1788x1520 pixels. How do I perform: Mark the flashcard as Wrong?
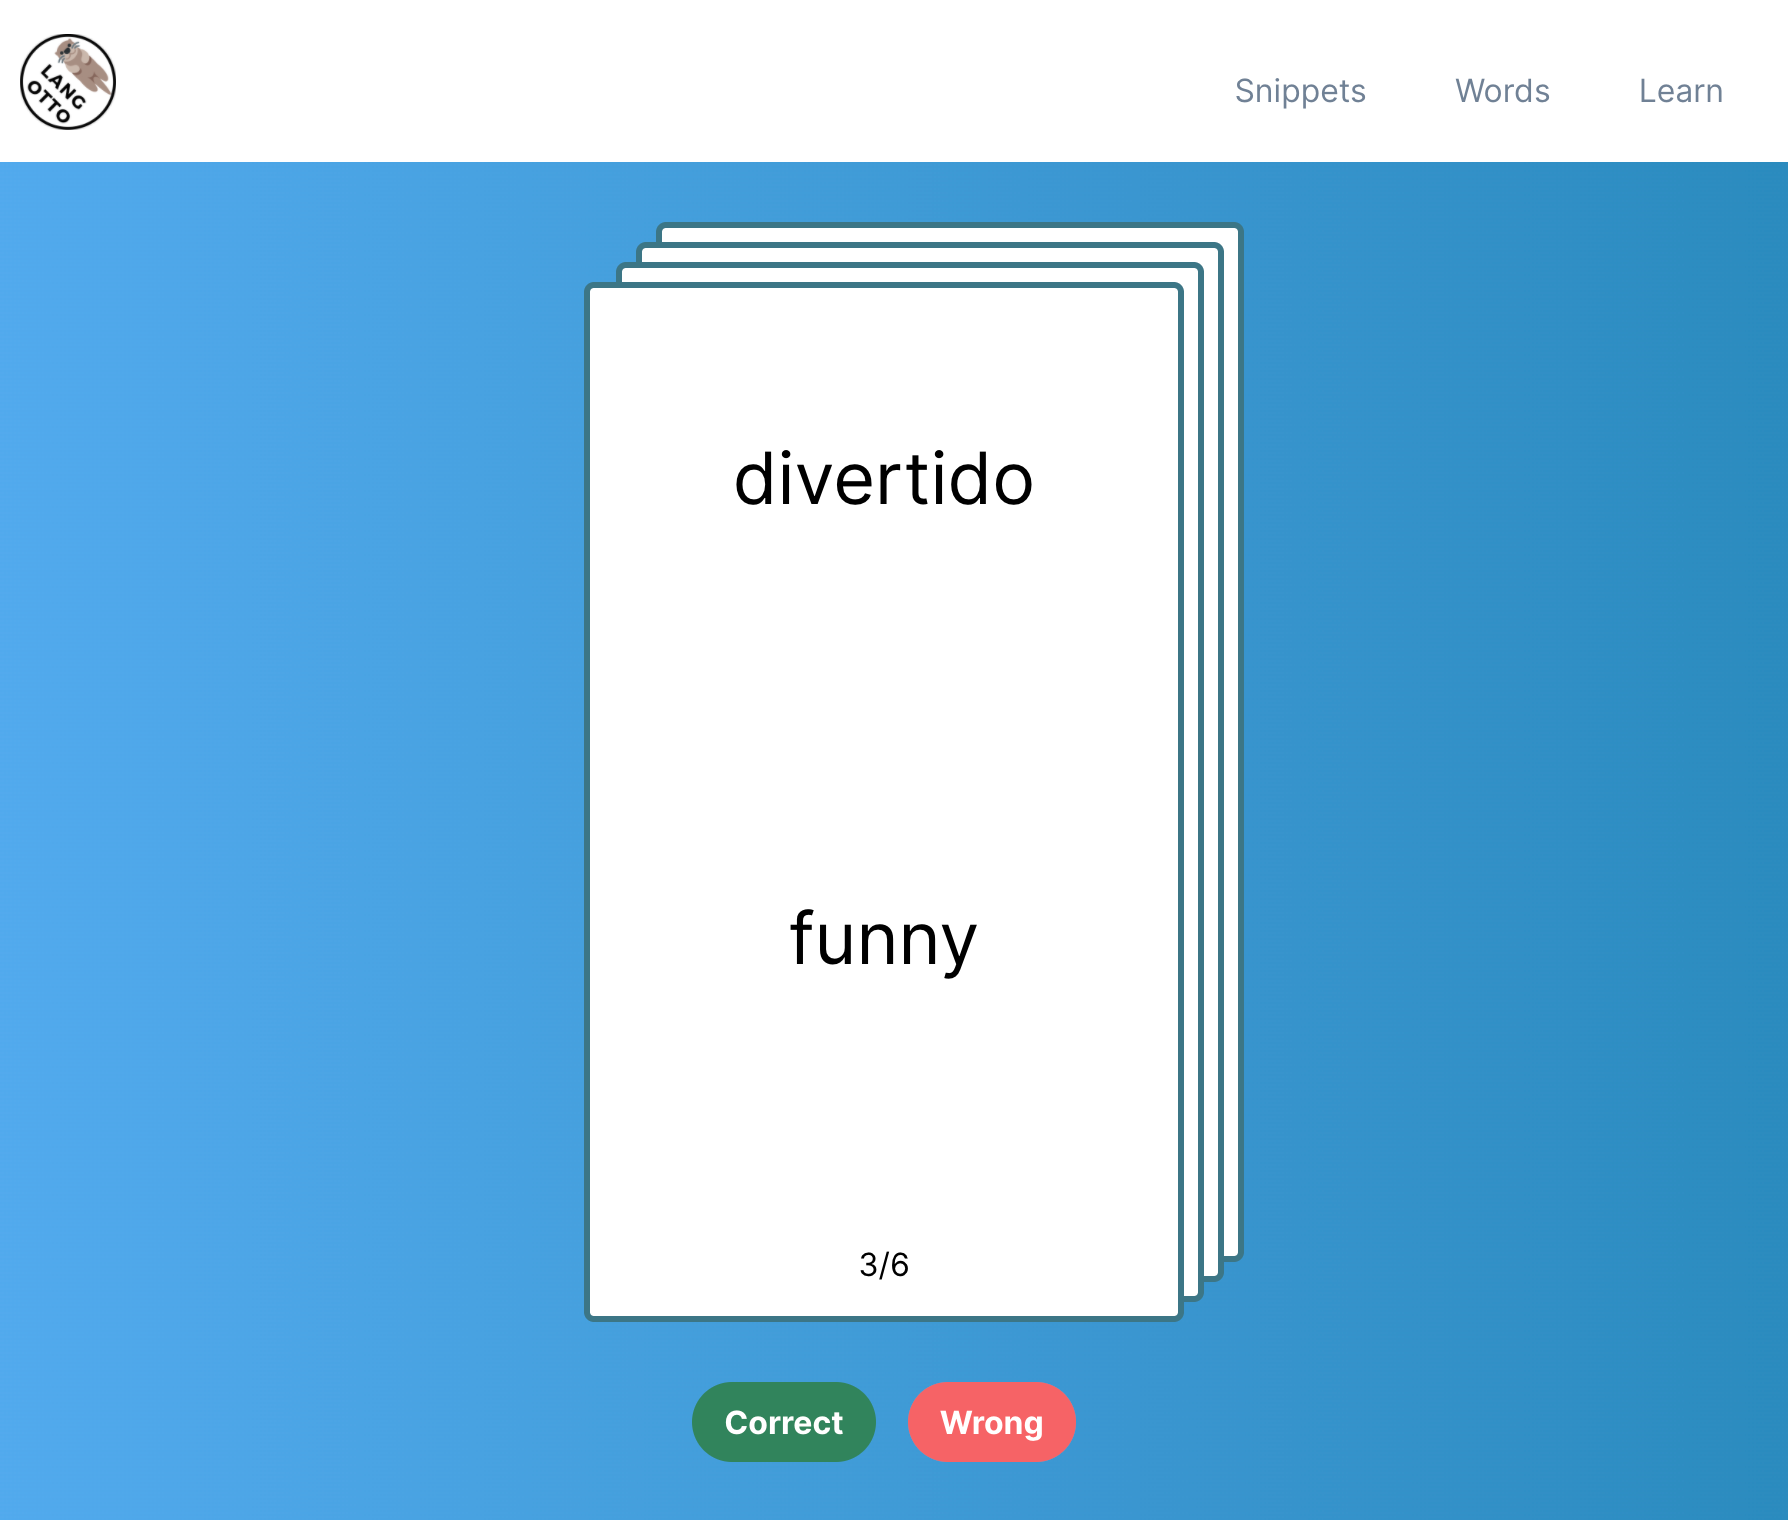[x=992, y=1422]
